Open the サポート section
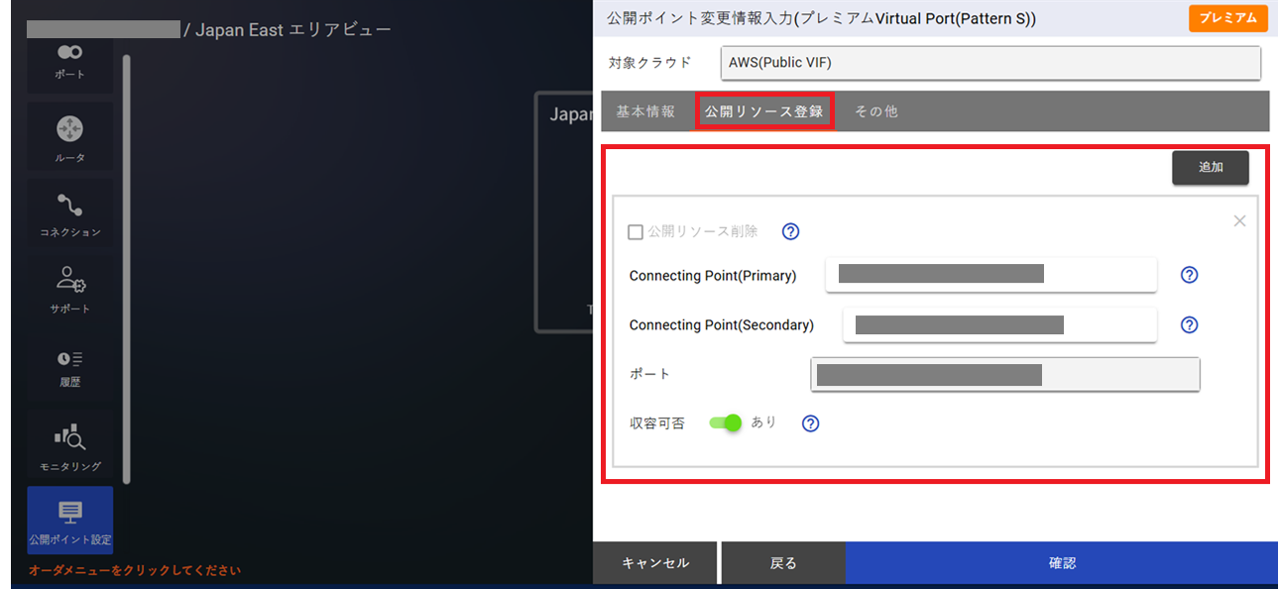 68,290
